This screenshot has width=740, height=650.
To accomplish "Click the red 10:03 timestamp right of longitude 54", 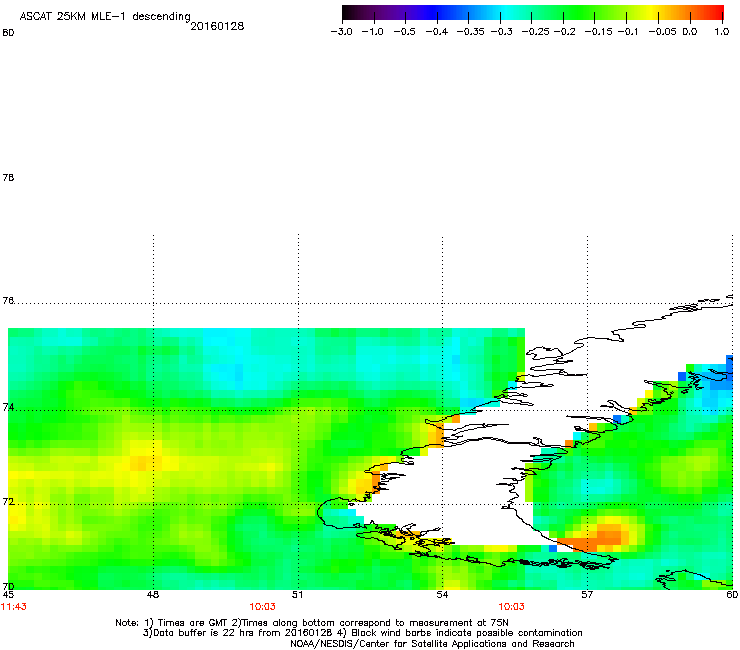I will [511, 607].
